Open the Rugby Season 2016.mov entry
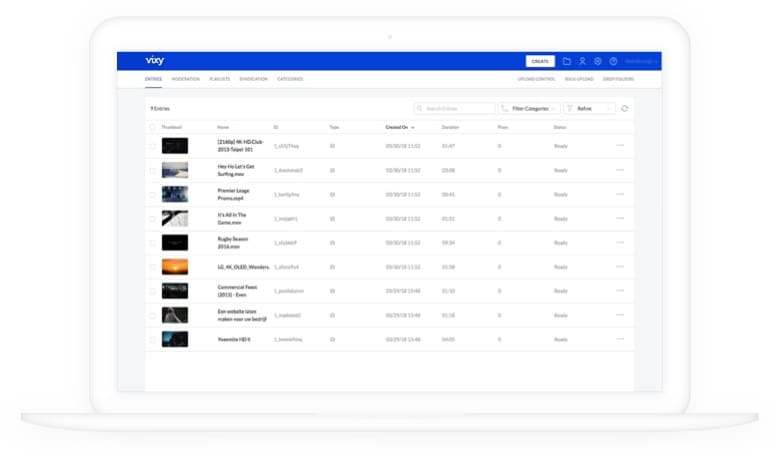 point(232,243)
